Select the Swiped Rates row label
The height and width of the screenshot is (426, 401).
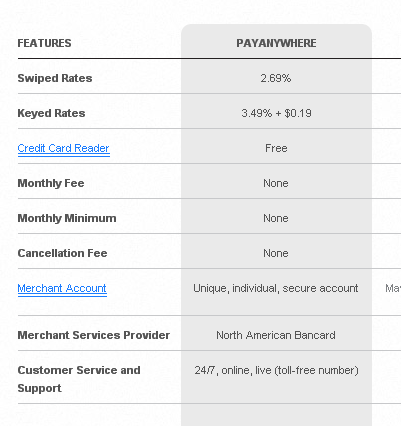tap(55, 78)
